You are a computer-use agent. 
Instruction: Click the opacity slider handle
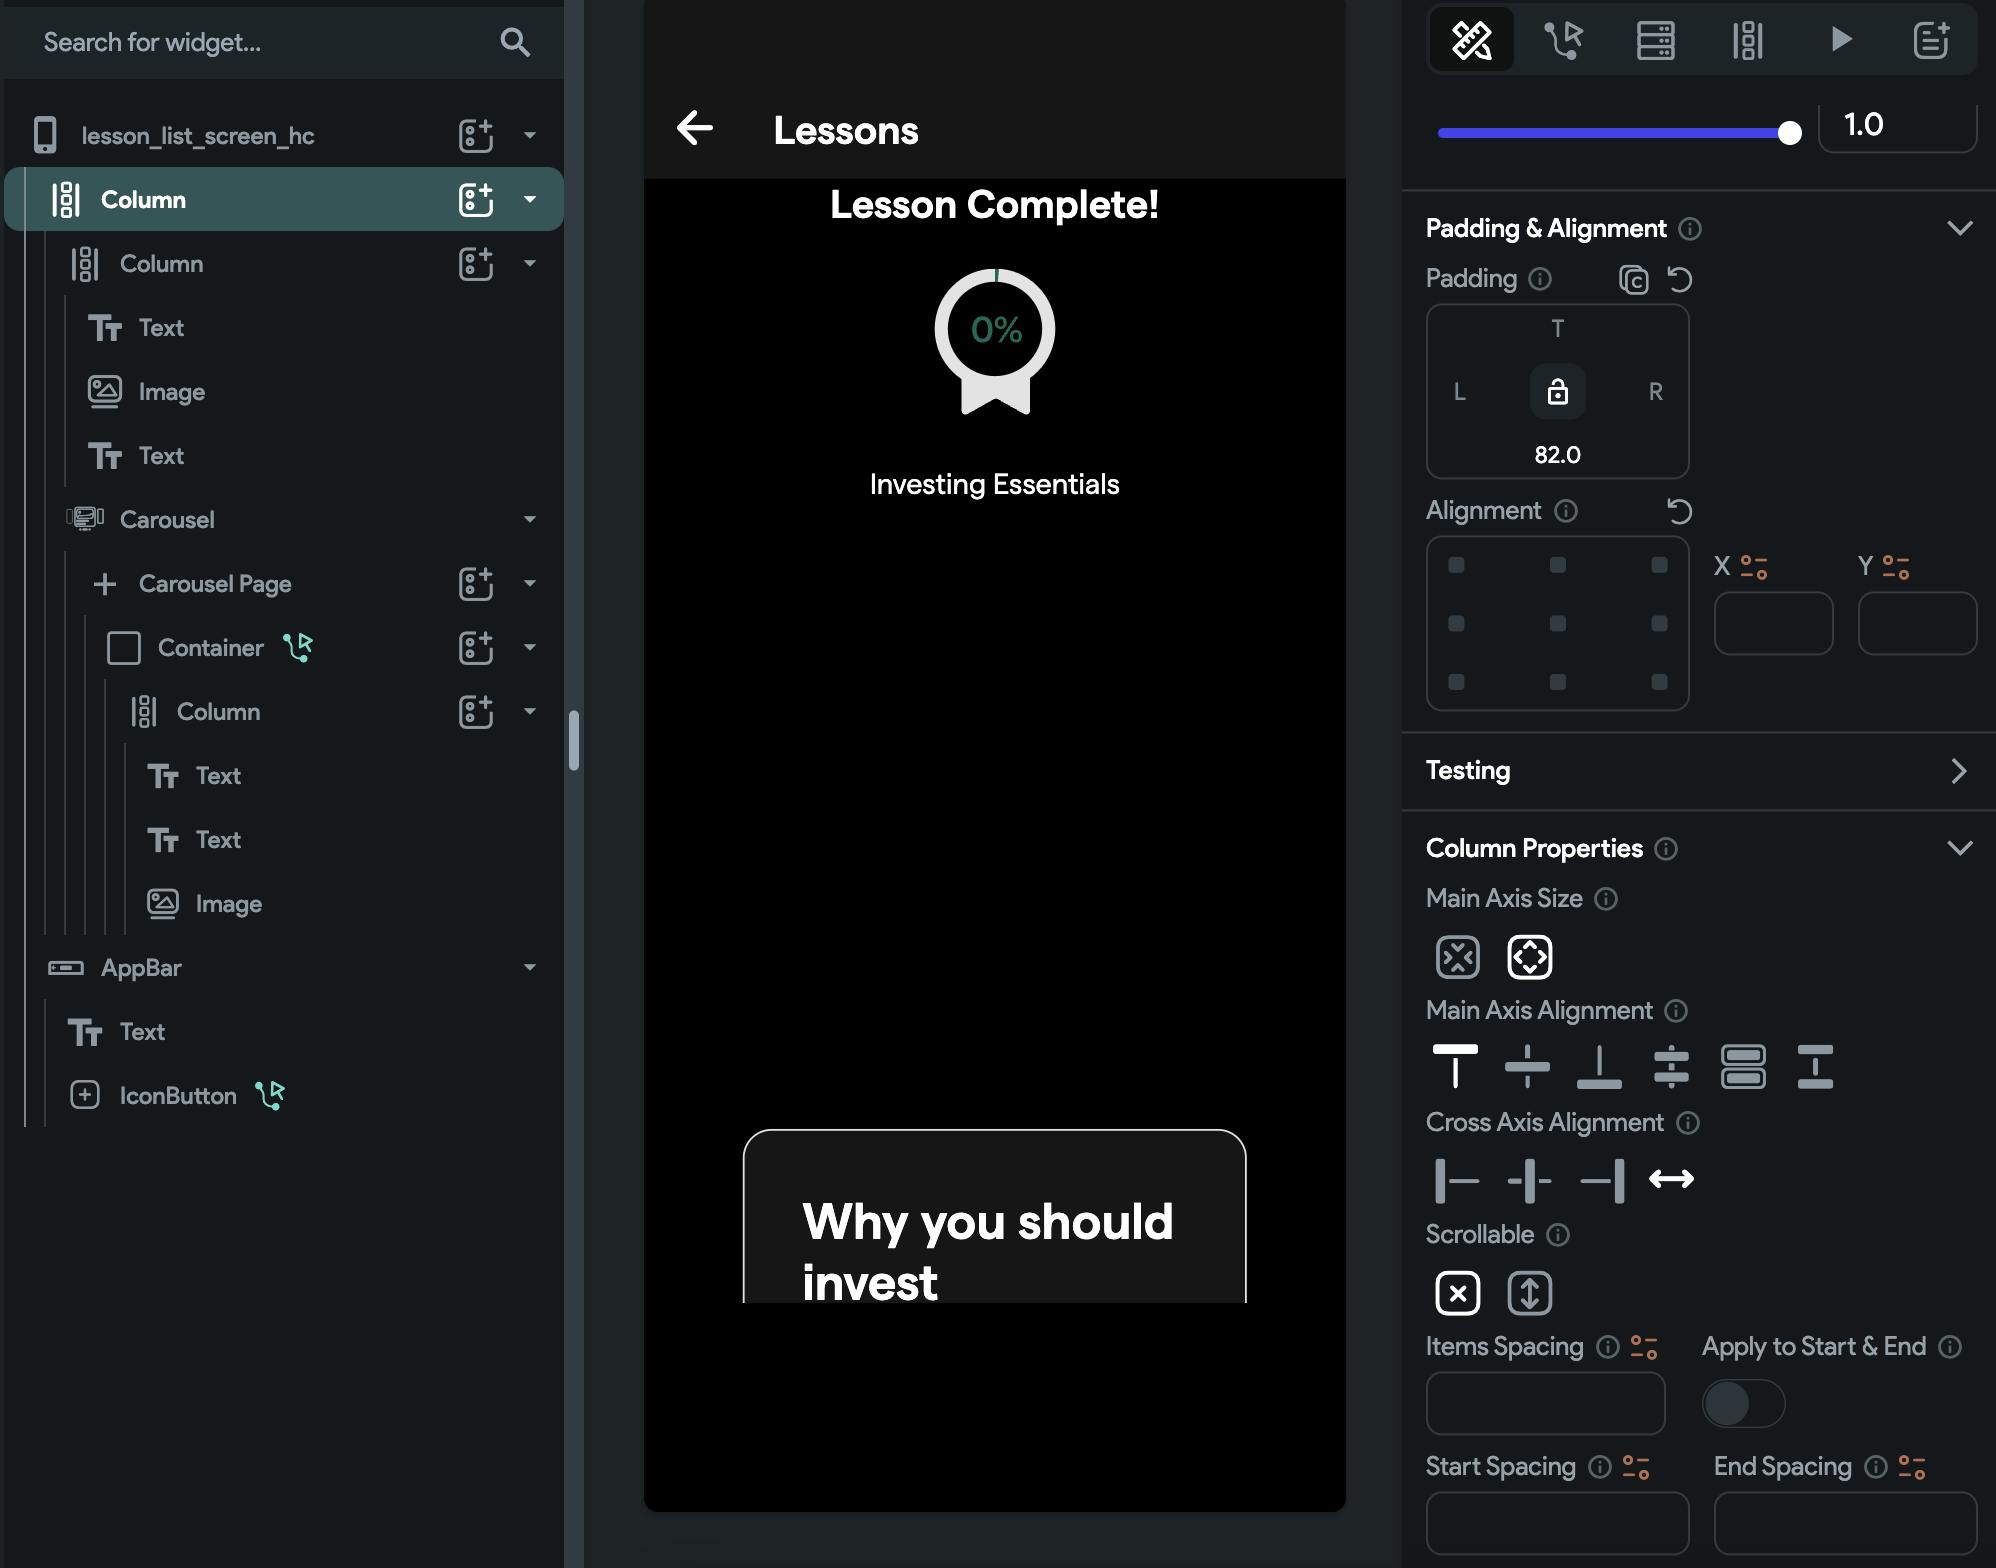1789,132
